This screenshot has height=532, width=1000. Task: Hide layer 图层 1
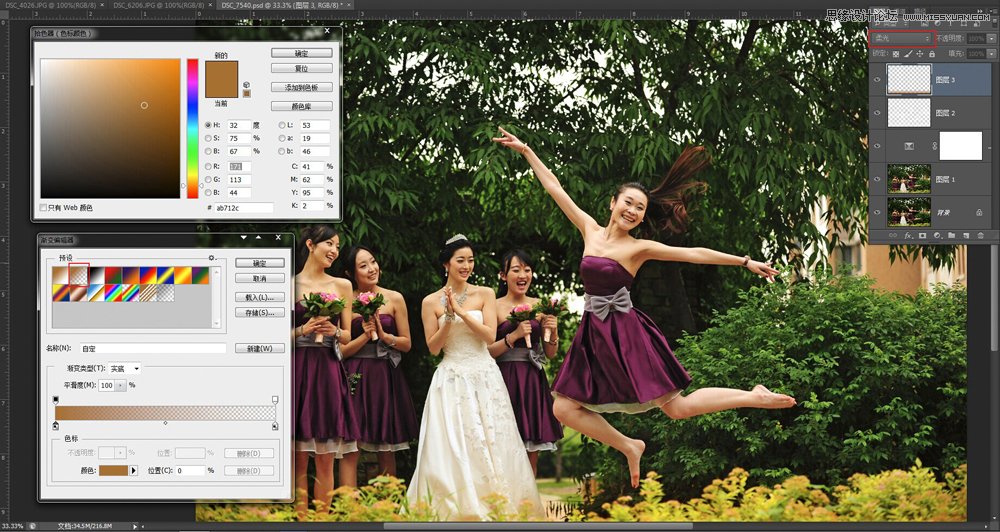(x=877, y=179)
